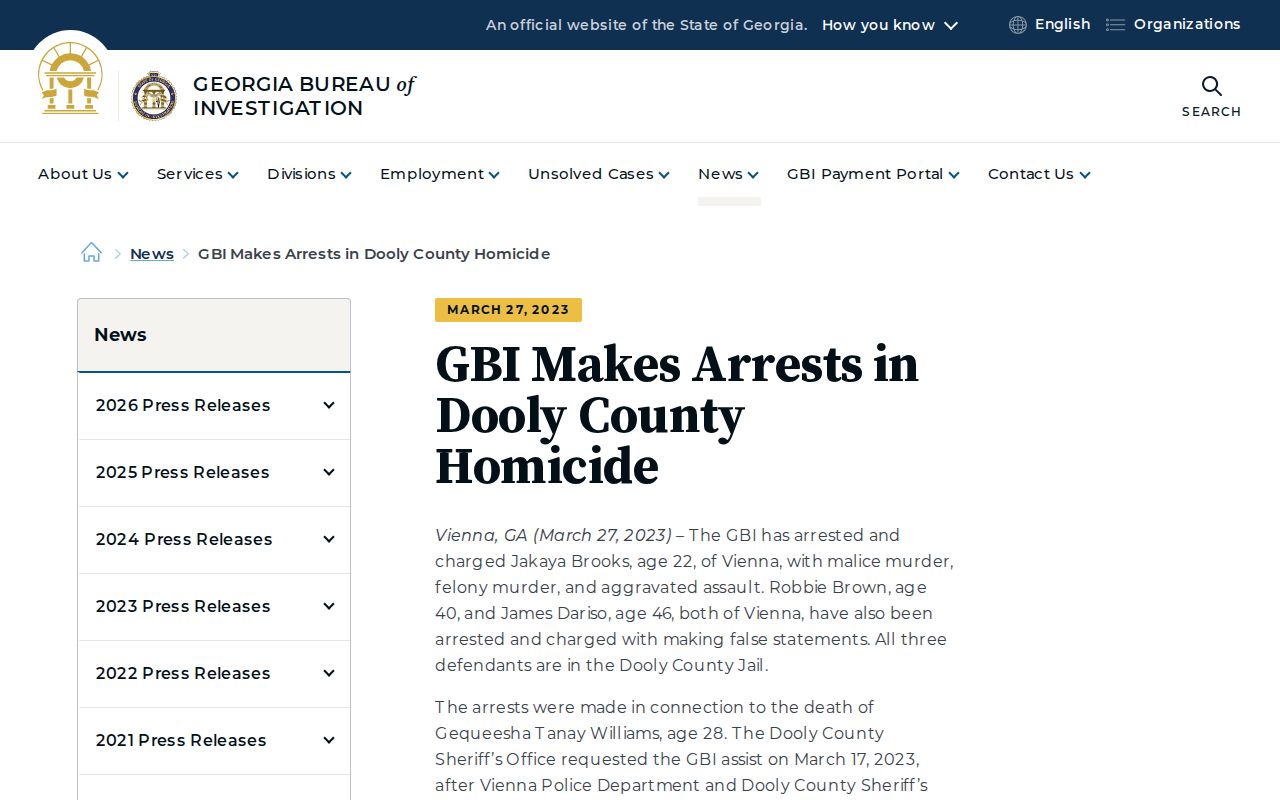Open the 2021 Press Releases link
The width and height of the screenshot is (1280, 800).
[181, 740]
